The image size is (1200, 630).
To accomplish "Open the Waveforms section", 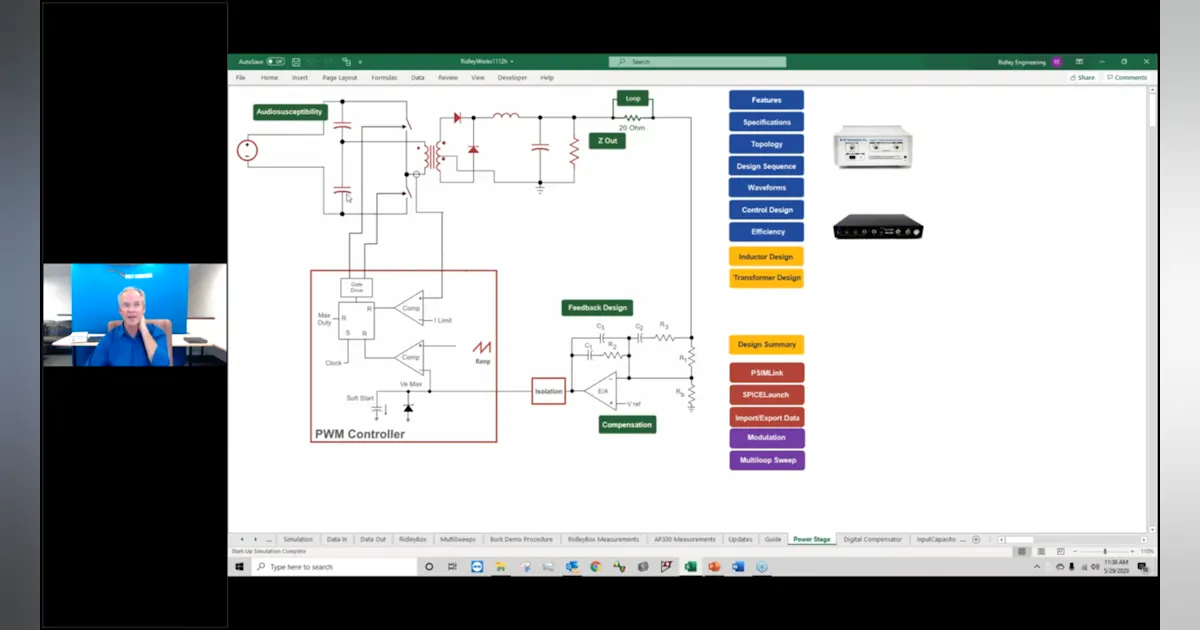I will click(766, 187).
